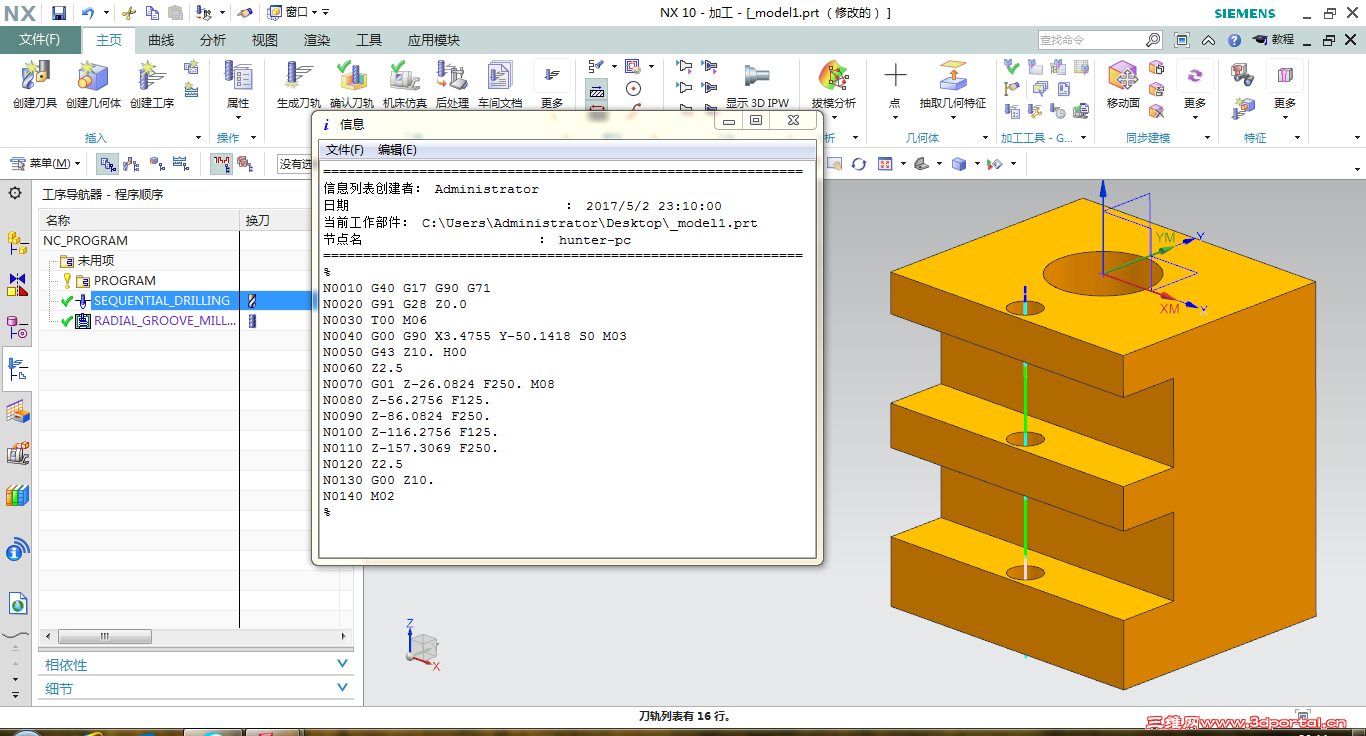Open the Constraint Navigator sidebar tab
The image size is (1366, 736).
pyautogui.click(x=17, y=284)
